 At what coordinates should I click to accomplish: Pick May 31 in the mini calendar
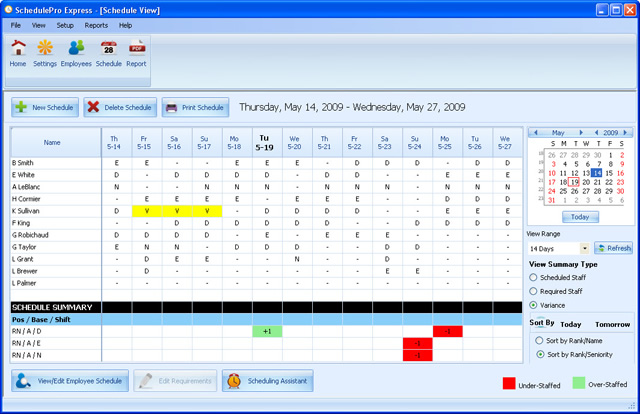point(552,200)
